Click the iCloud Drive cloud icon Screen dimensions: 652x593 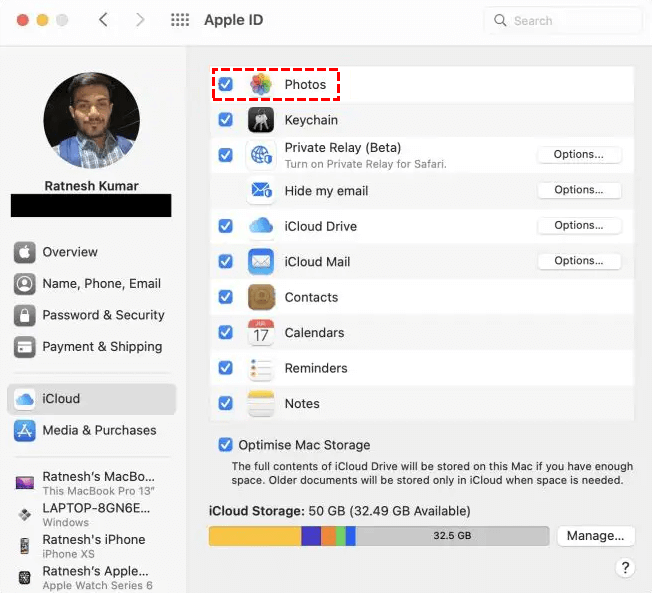pyautogui.click(x=261, y=226)
